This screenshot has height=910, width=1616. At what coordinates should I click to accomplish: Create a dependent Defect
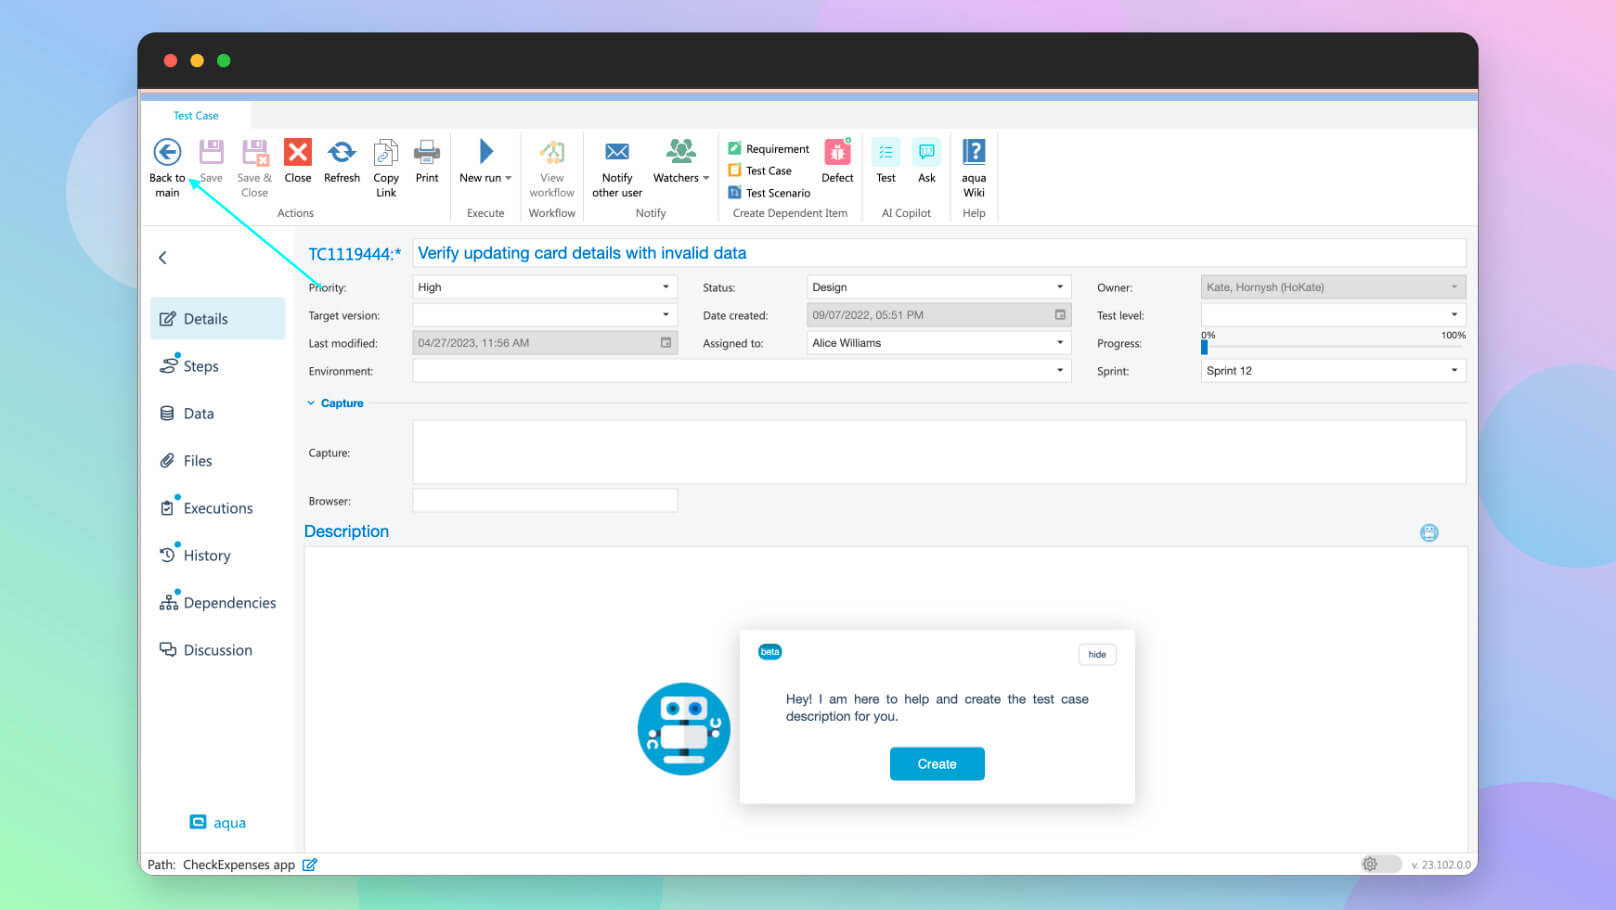click(837, 153)
